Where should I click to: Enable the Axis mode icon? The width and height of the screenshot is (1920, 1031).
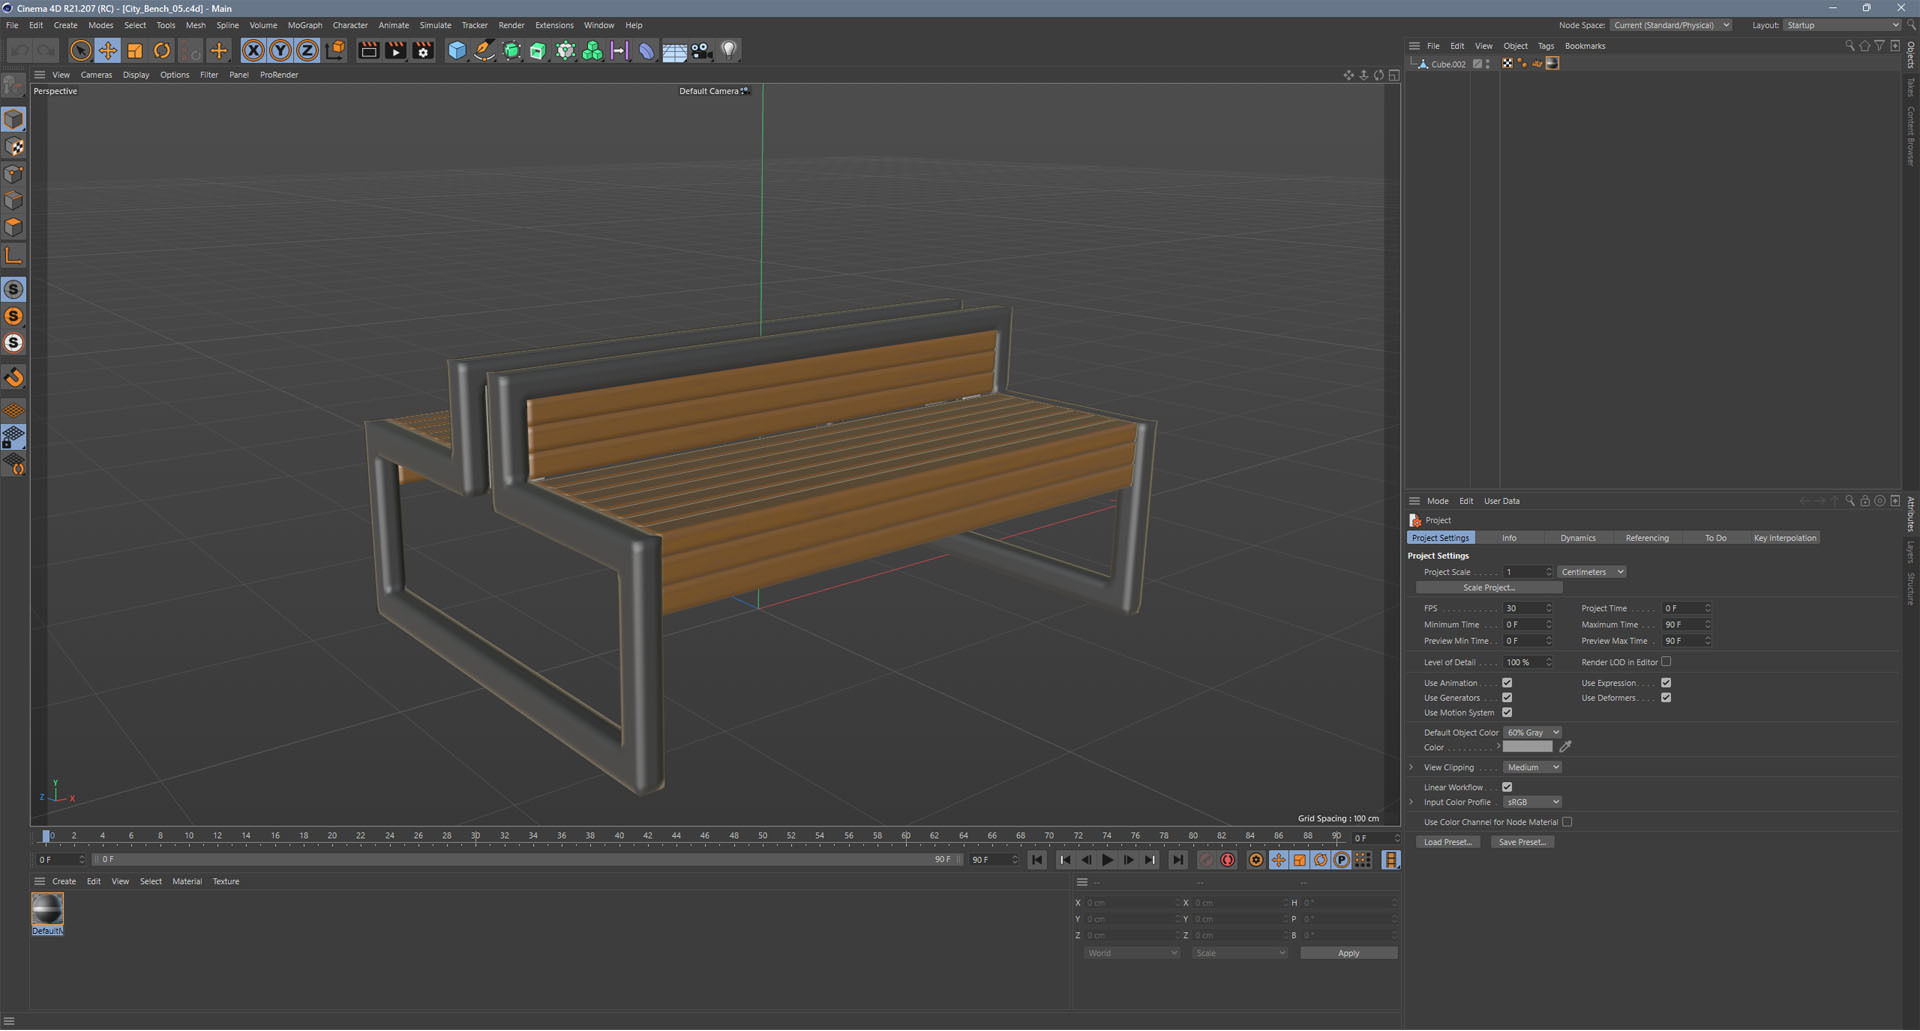[14, 256]
